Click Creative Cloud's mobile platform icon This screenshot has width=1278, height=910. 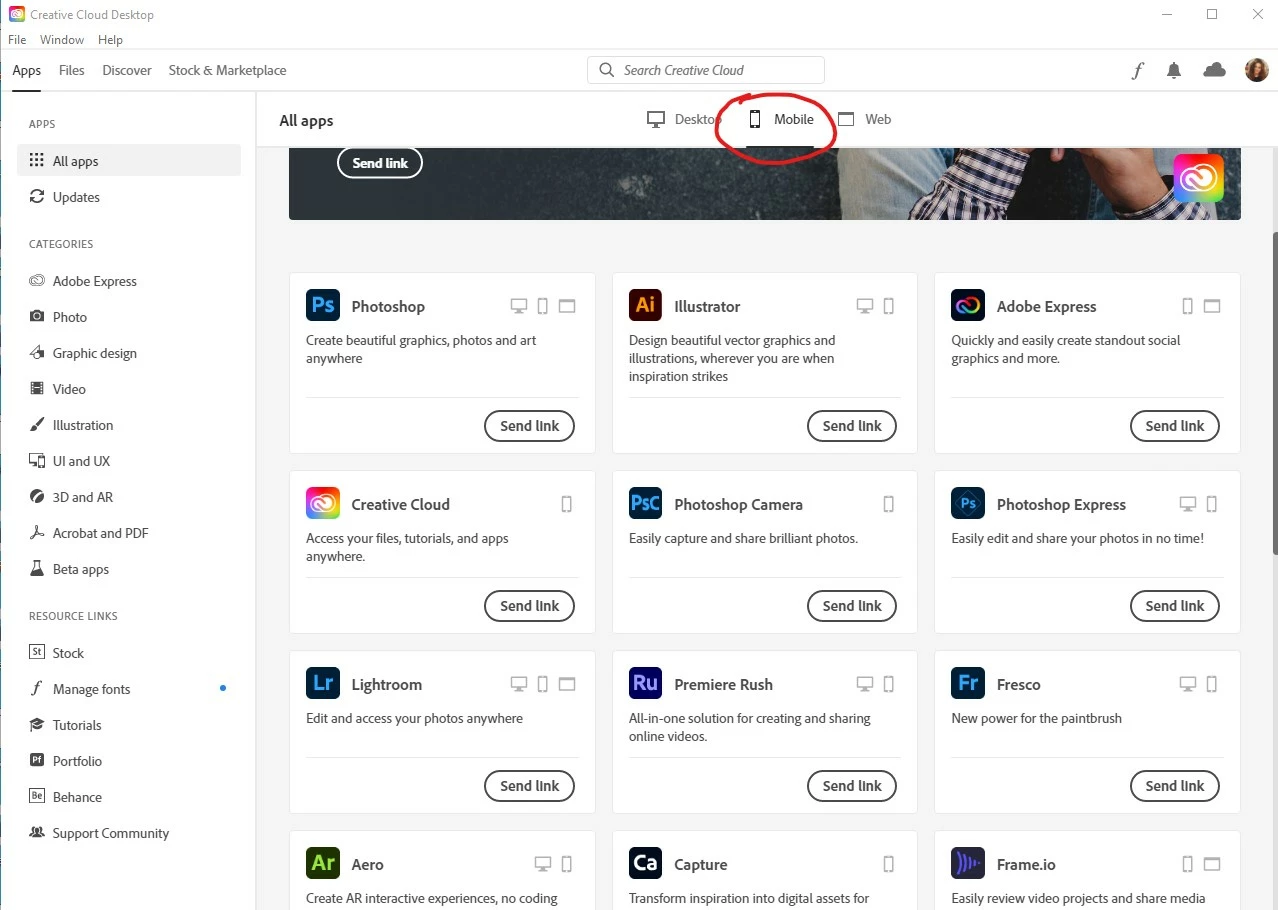point(567,504)
